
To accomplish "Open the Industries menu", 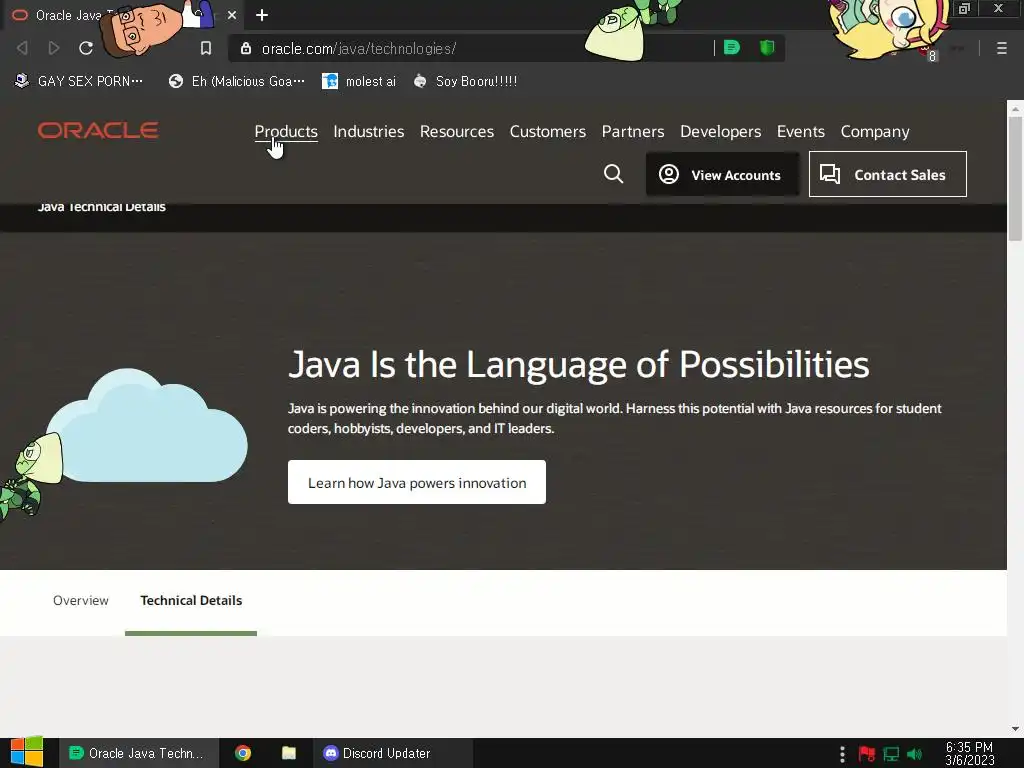I will 368,131.
